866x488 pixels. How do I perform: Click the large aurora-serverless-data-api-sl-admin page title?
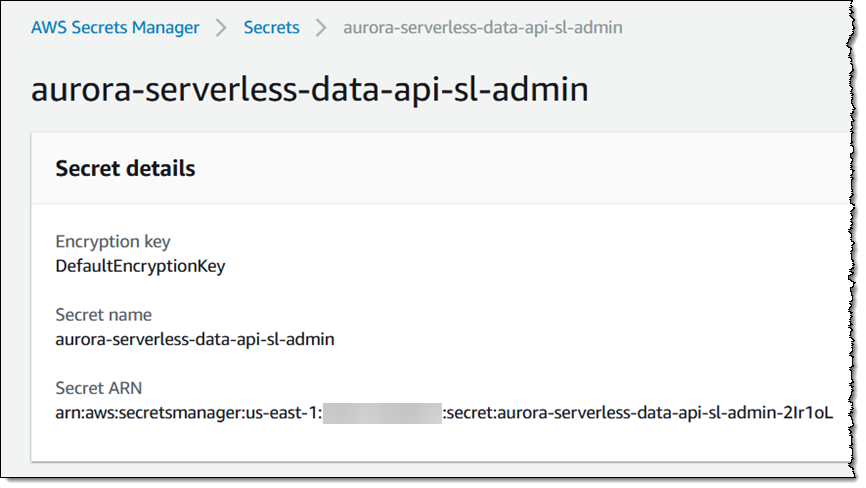tap(309, 89)
